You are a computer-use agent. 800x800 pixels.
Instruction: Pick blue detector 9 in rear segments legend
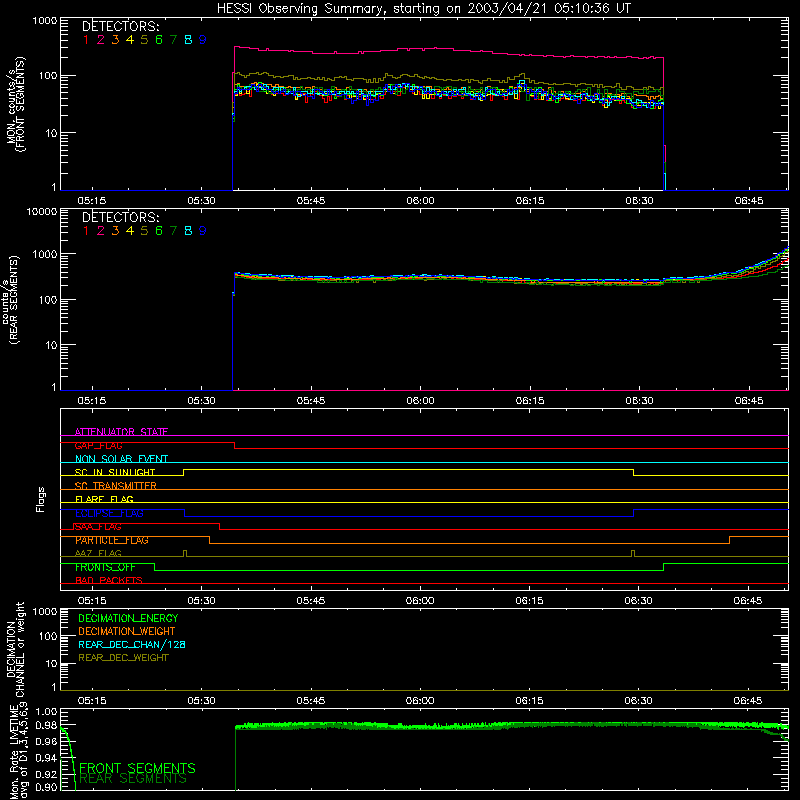click(x=203, y=231)
